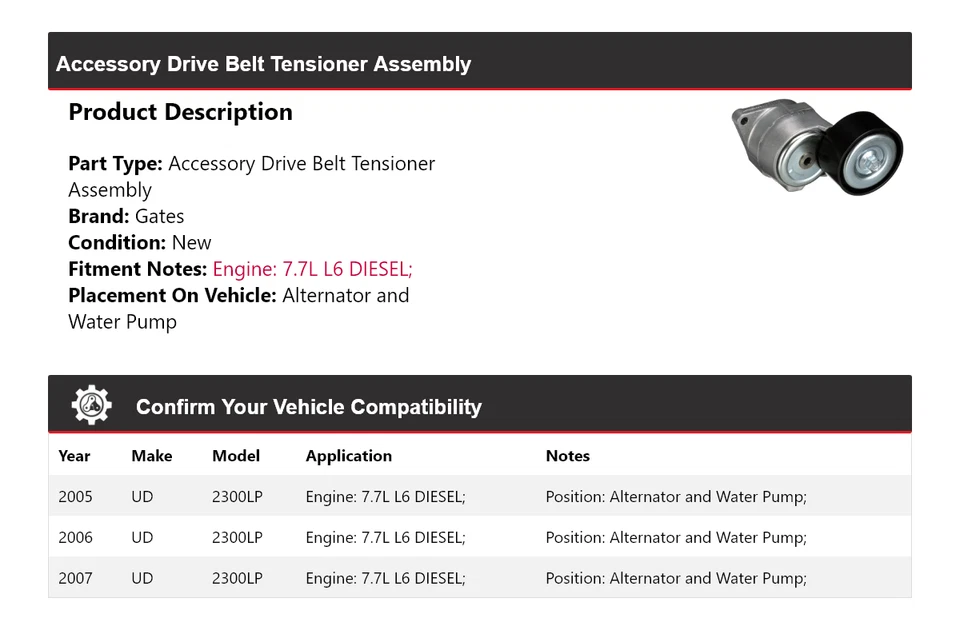The image size is (960, 630).
Task: Select the 2007 year row cell
Action: point(75,578)
